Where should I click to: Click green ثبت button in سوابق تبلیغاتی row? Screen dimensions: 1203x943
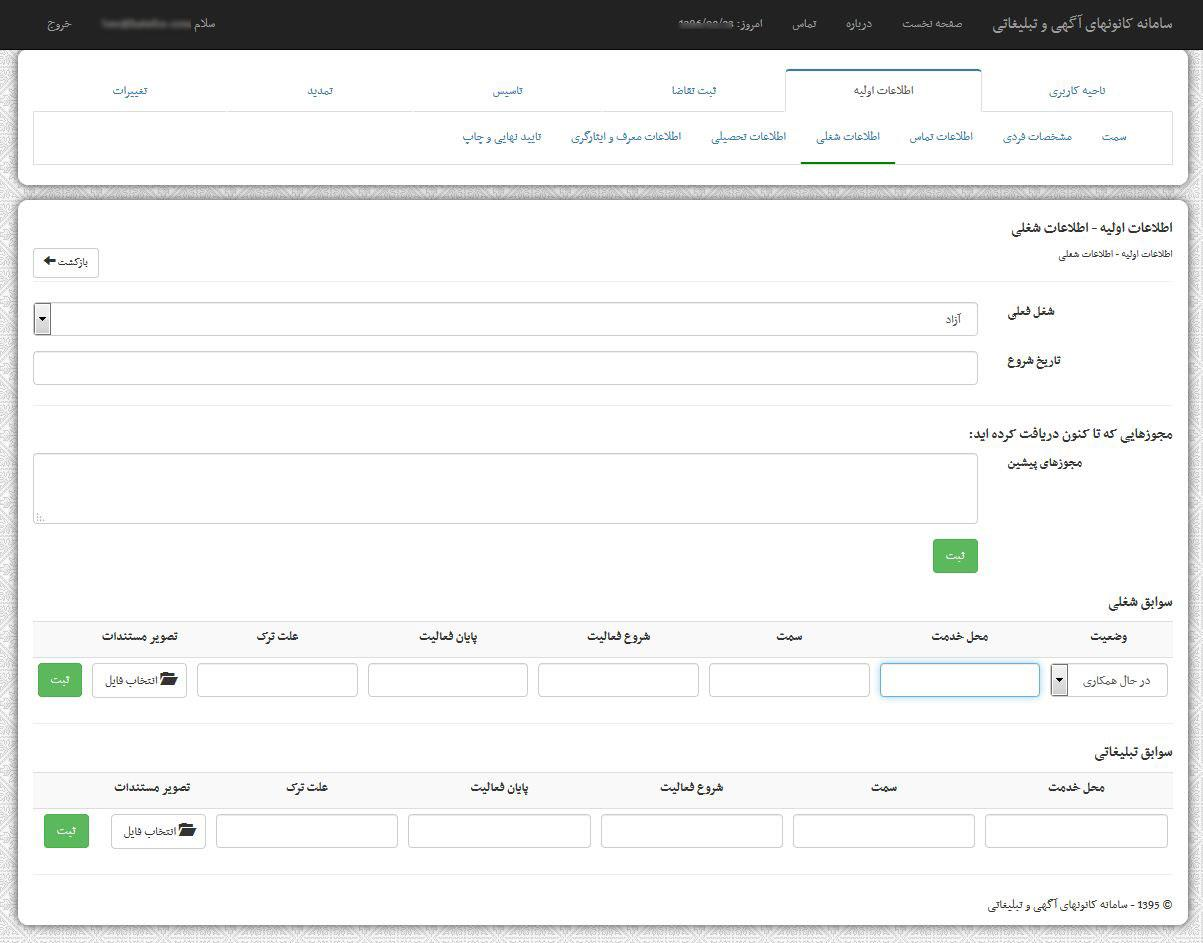pos(66,831)
